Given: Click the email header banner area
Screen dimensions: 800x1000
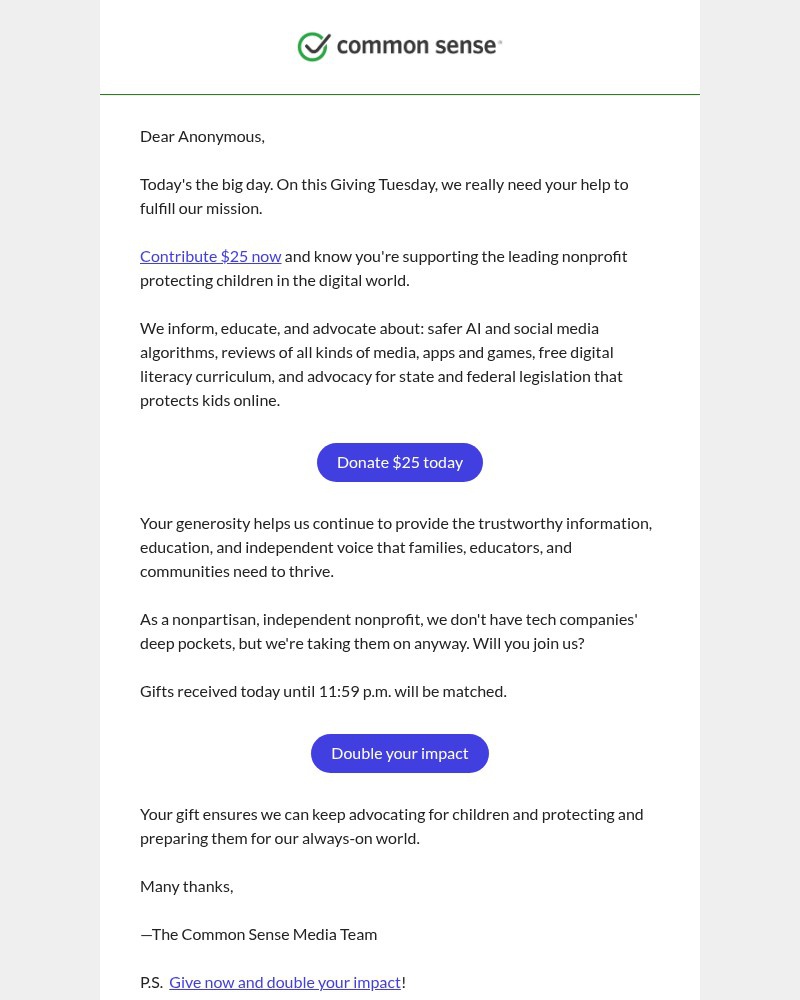Looking at the screenshot, I should [400, 46].
